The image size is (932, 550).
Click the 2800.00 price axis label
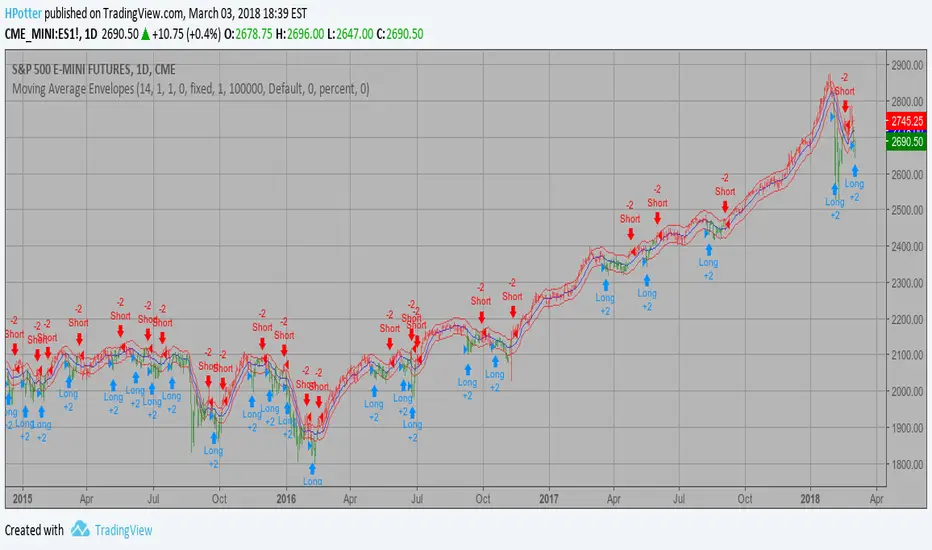(907, 102)
